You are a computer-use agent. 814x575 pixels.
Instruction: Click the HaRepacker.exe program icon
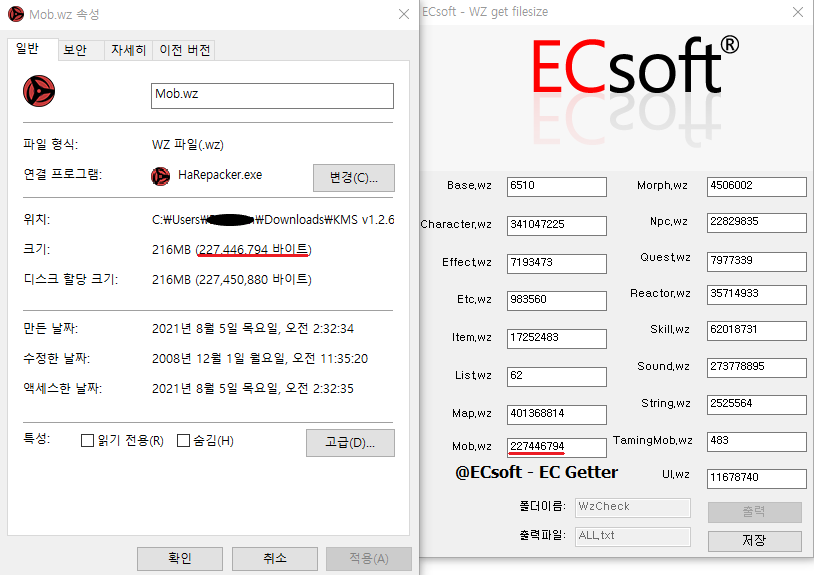(160, 175)
